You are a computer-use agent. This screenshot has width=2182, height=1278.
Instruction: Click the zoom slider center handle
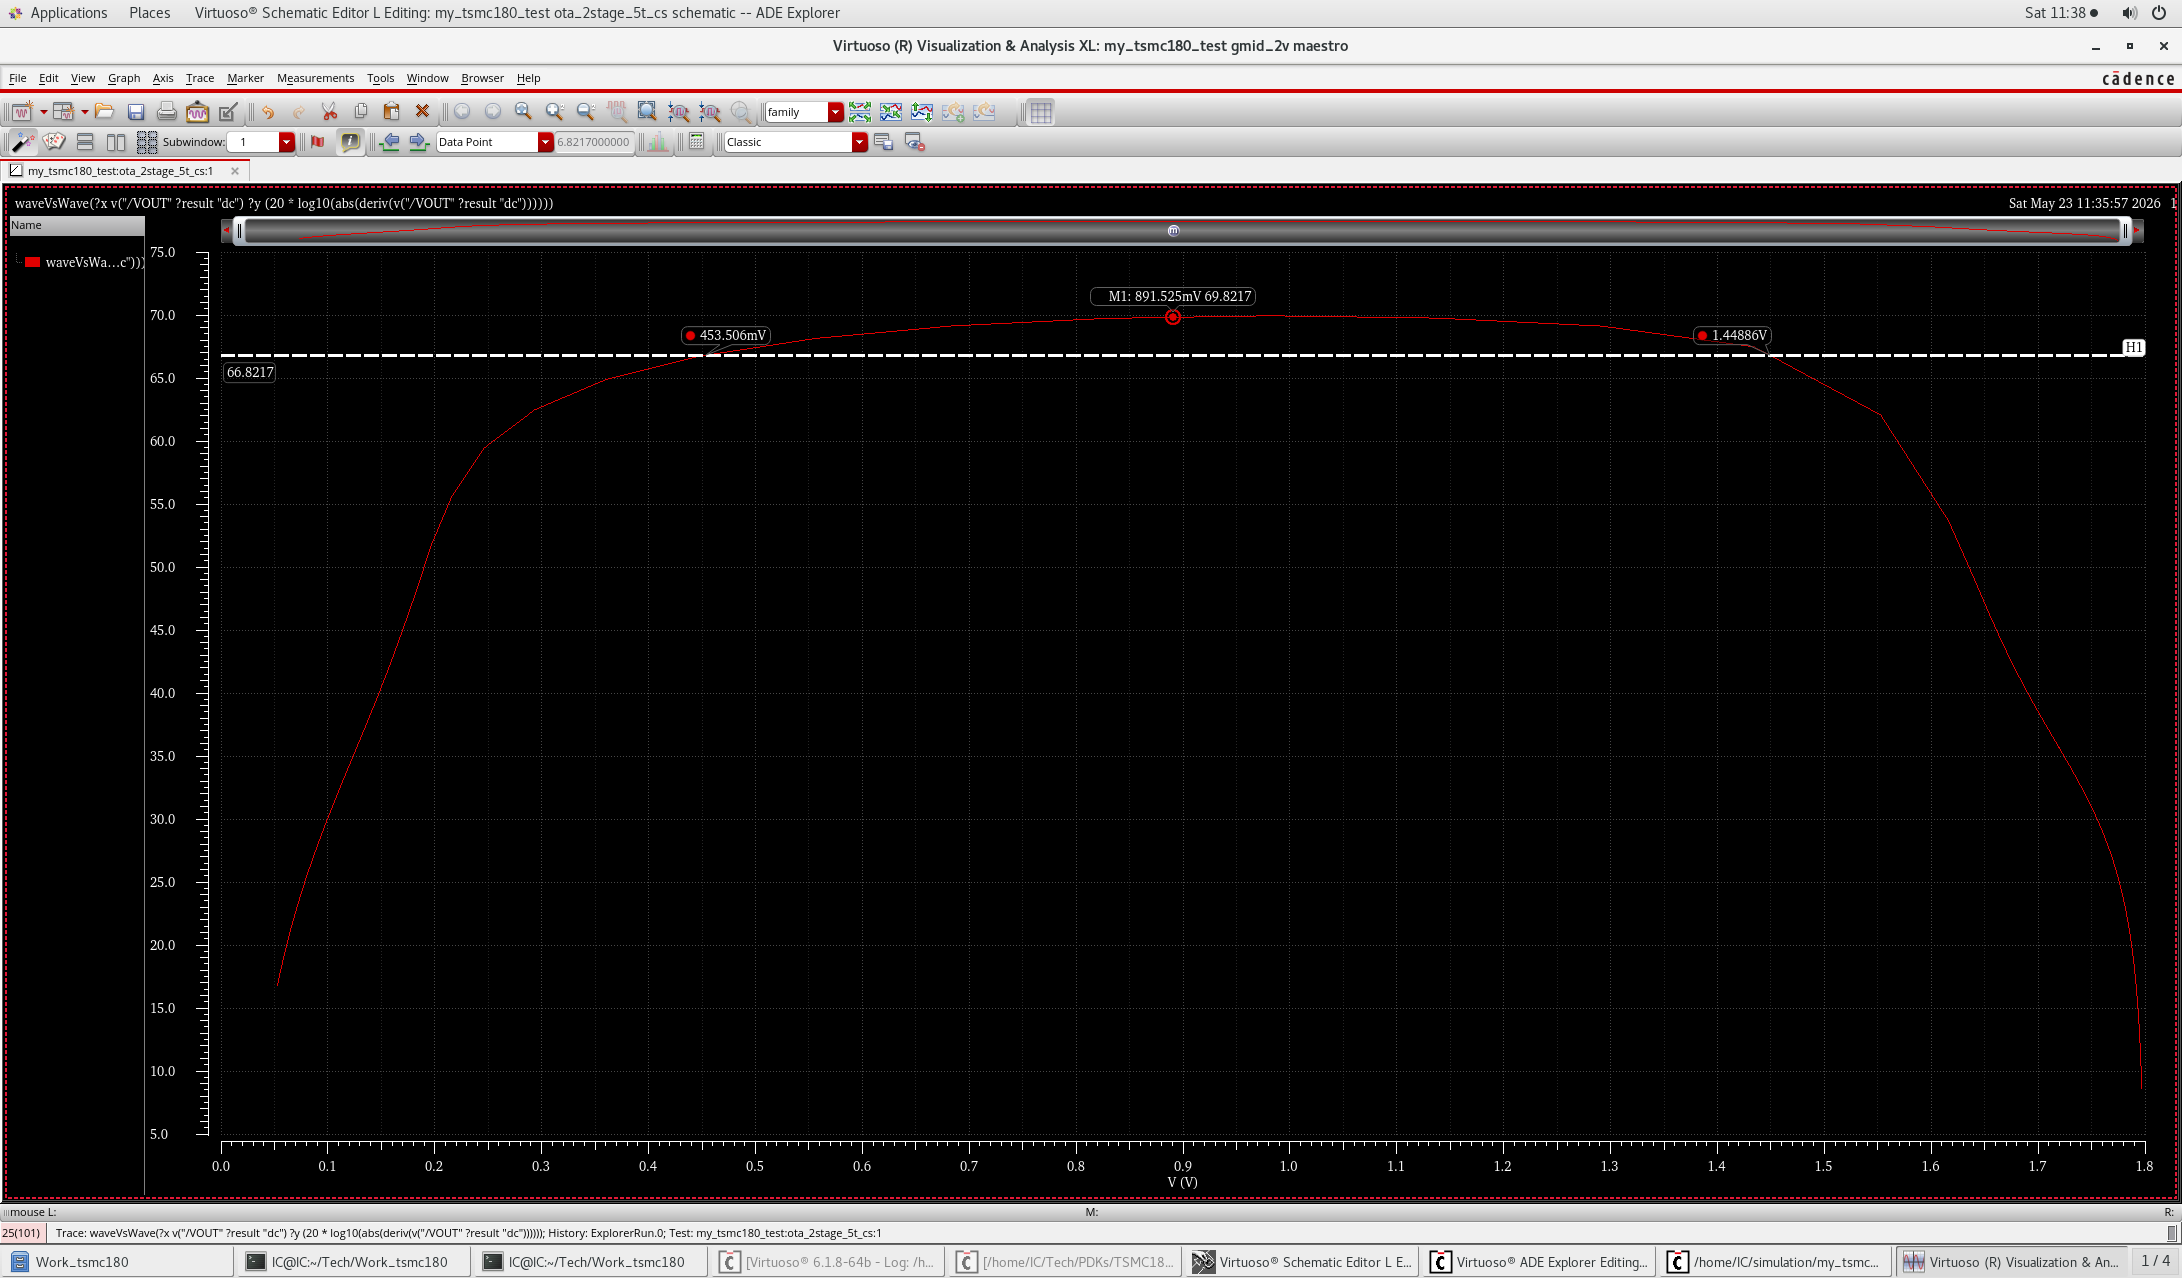pos(1173,231)
